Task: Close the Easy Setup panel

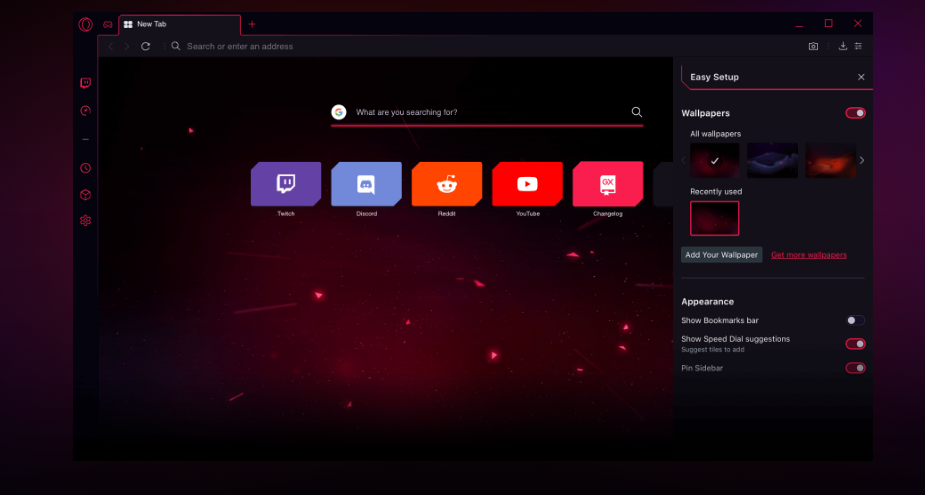Action: [x=861, y=77]
